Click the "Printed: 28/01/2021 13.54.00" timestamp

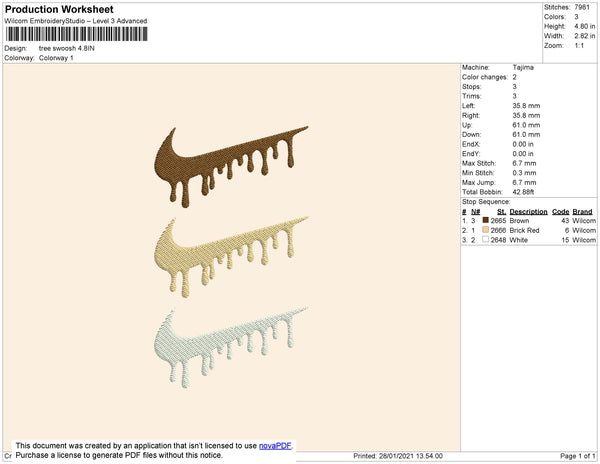click(398, 456)
